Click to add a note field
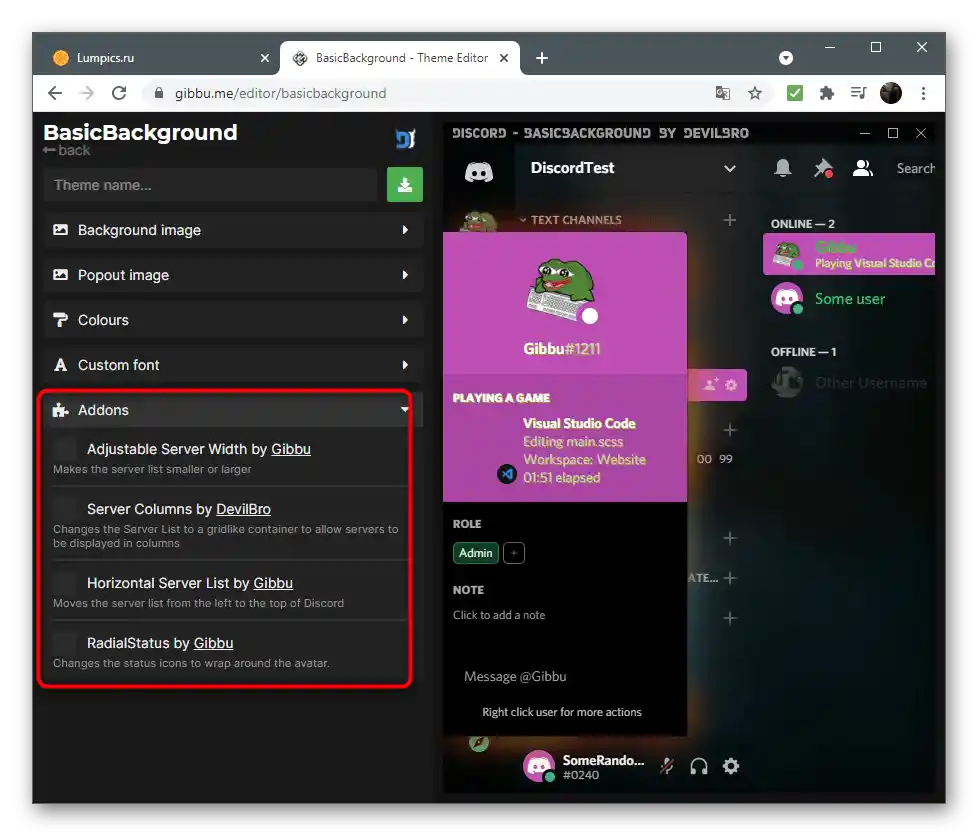Viewport: 978px width, 836px height. (x=499, y=615)
